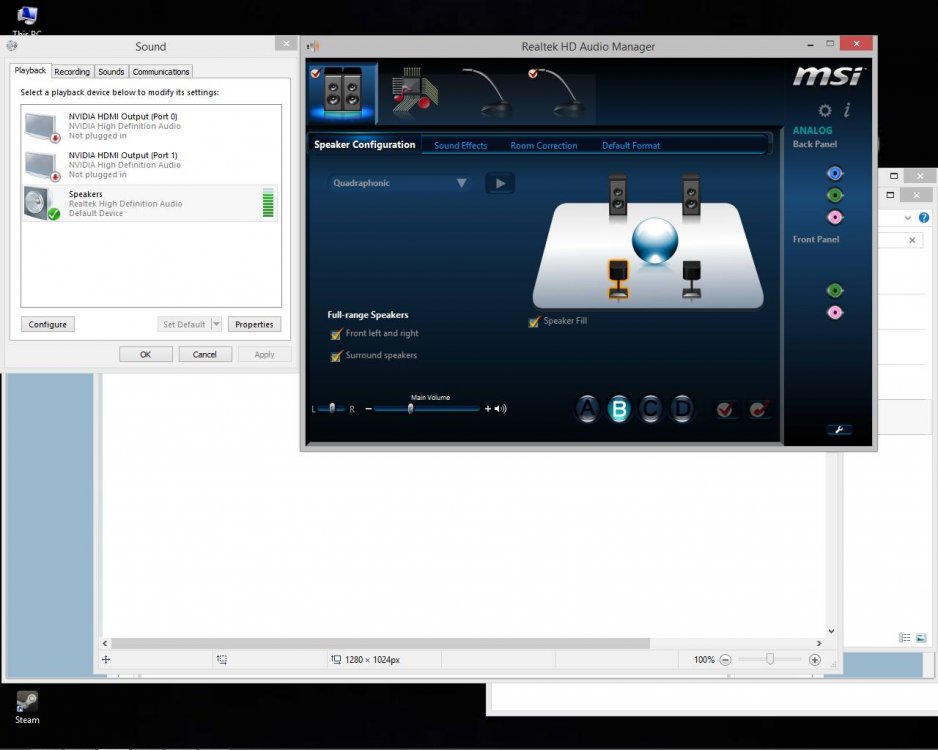
Task: Open the Sounds tab
Action: point(111,71)
